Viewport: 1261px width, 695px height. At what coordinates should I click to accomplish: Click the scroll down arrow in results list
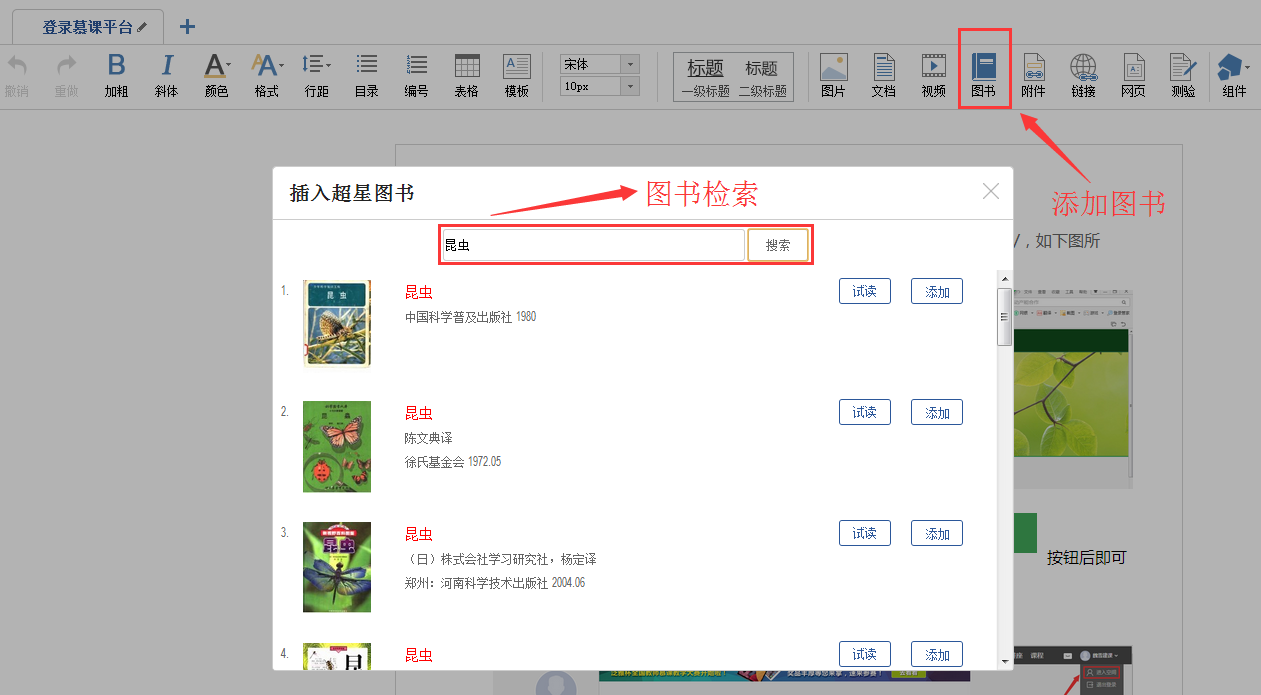(x=1004, y=661)
